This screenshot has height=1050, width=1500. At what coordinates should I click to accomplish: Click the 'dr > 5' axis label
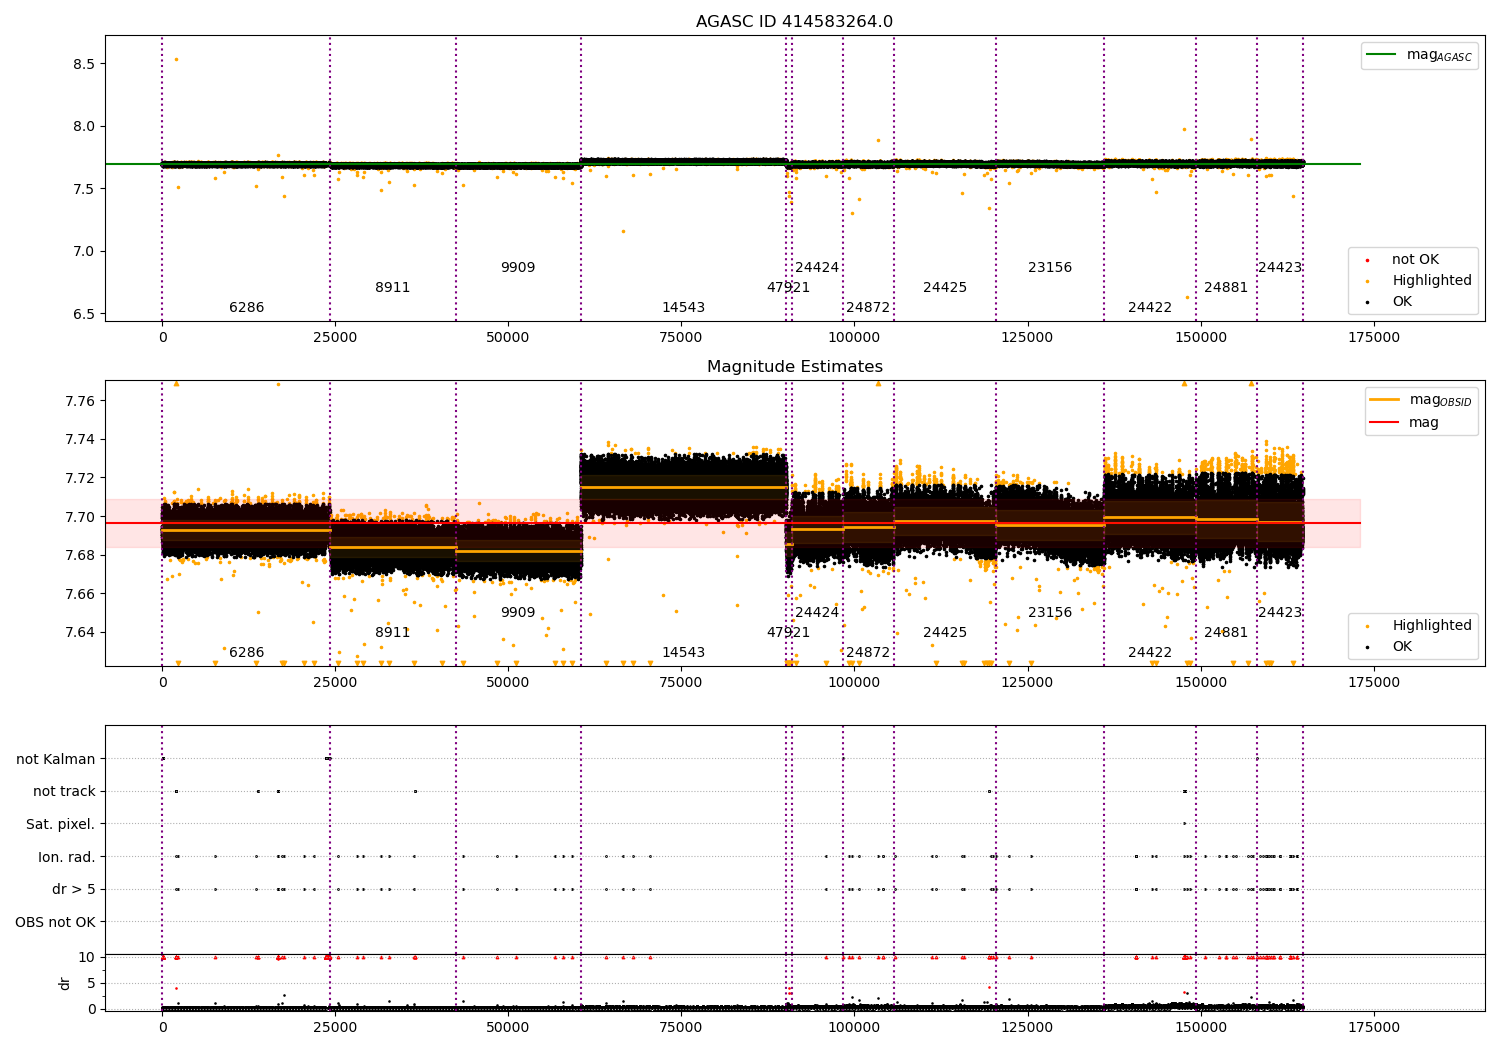pos(74,889)
